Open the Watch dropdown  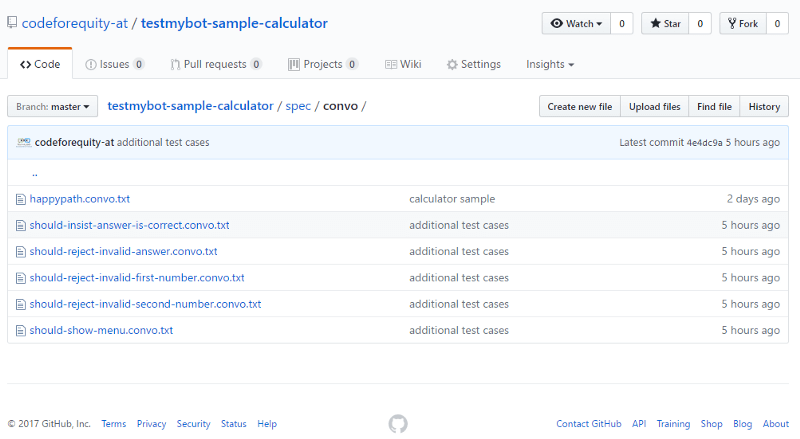click(x=576, y=23)
